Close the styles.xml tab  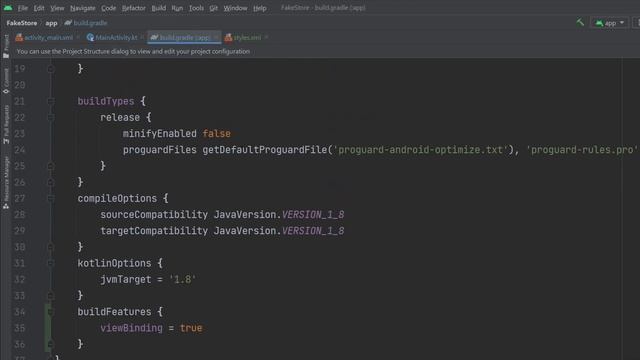(x=266, y=38)
